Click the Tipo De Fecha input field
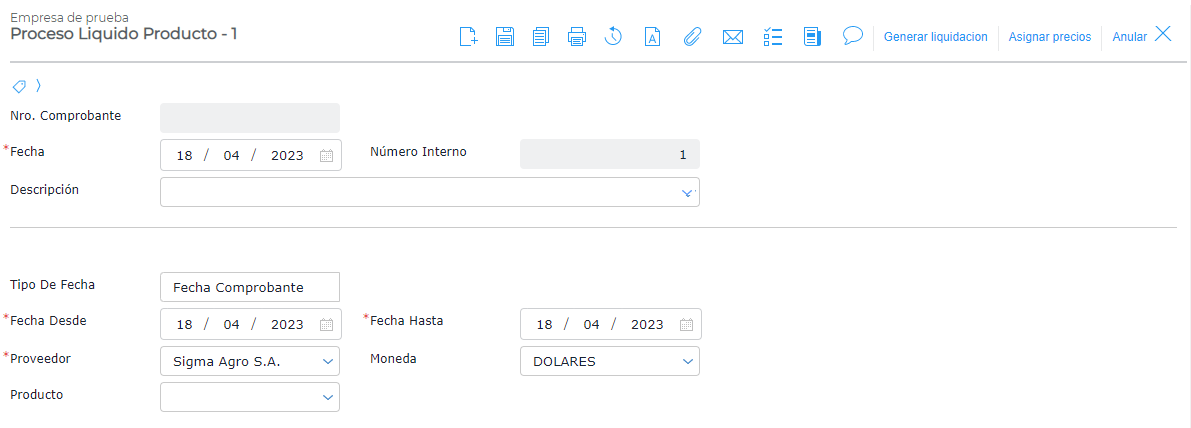1191x428 pixels. (x=249, y=287)
